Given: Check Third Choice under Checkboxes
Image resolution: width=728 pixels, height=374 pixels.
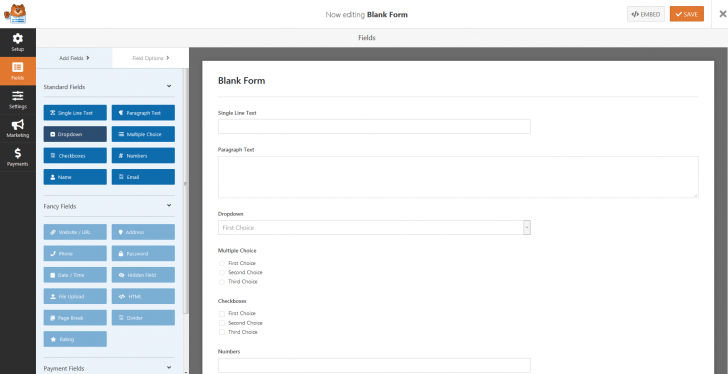Looking at the screenshot, I should tap(222, 332).
